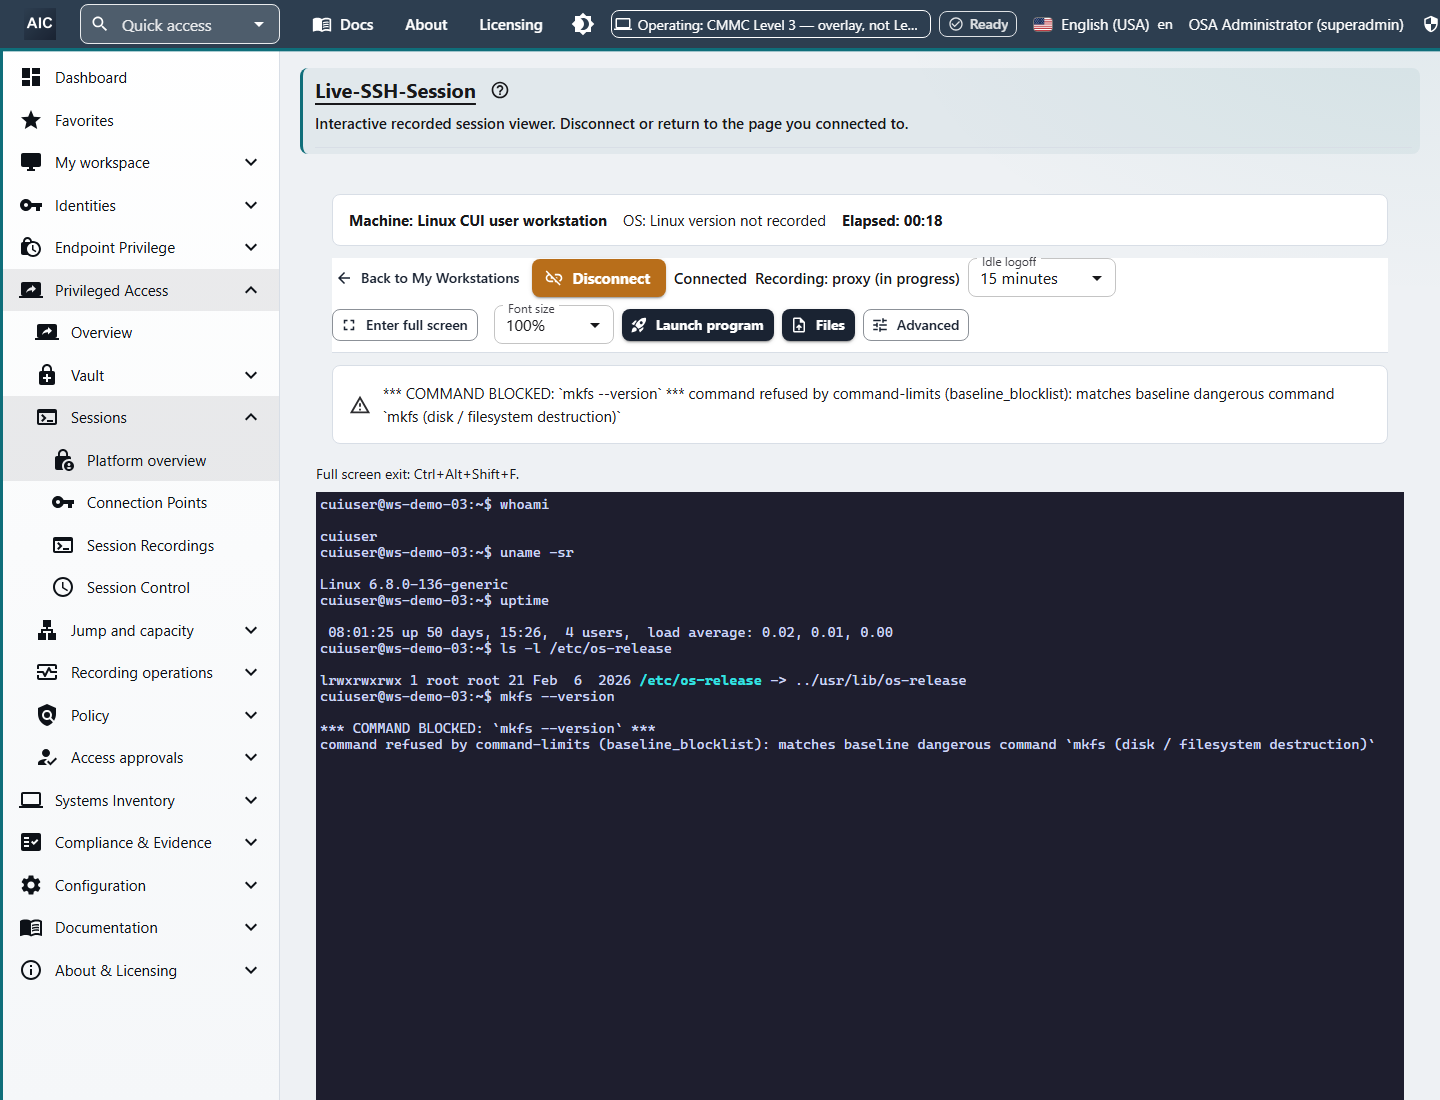
Task: Click the Privileged Access icon
Action: (31, 290)
